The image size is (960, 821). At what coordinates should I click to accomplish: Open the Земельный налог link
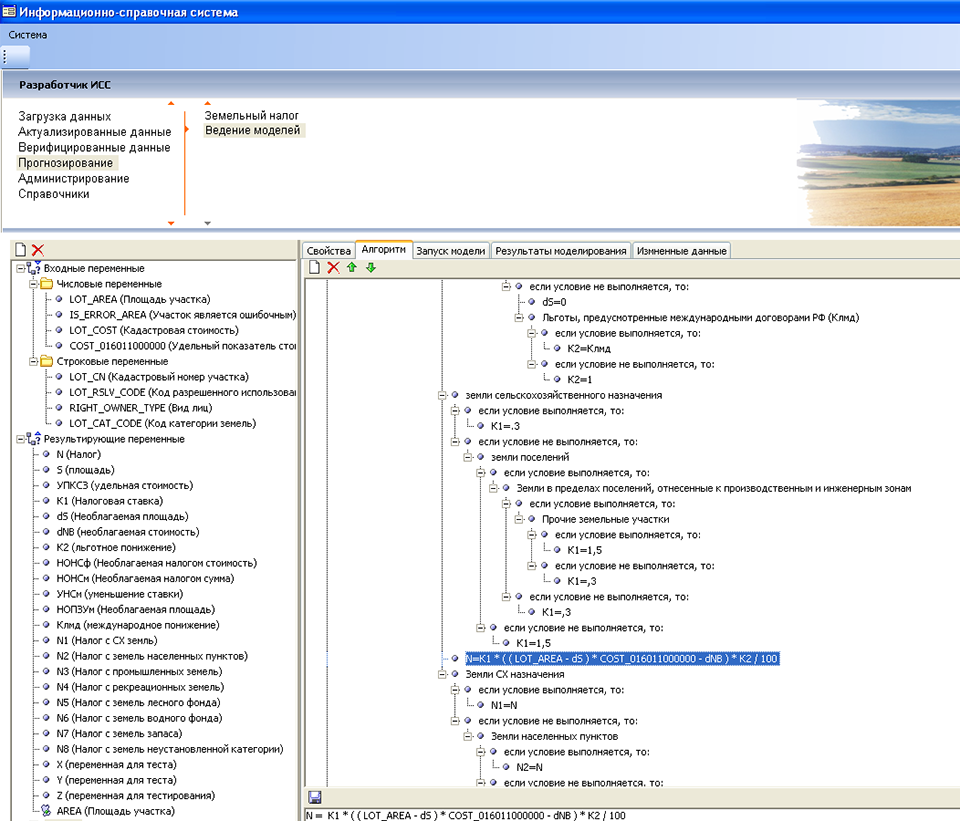coord(252,116)
